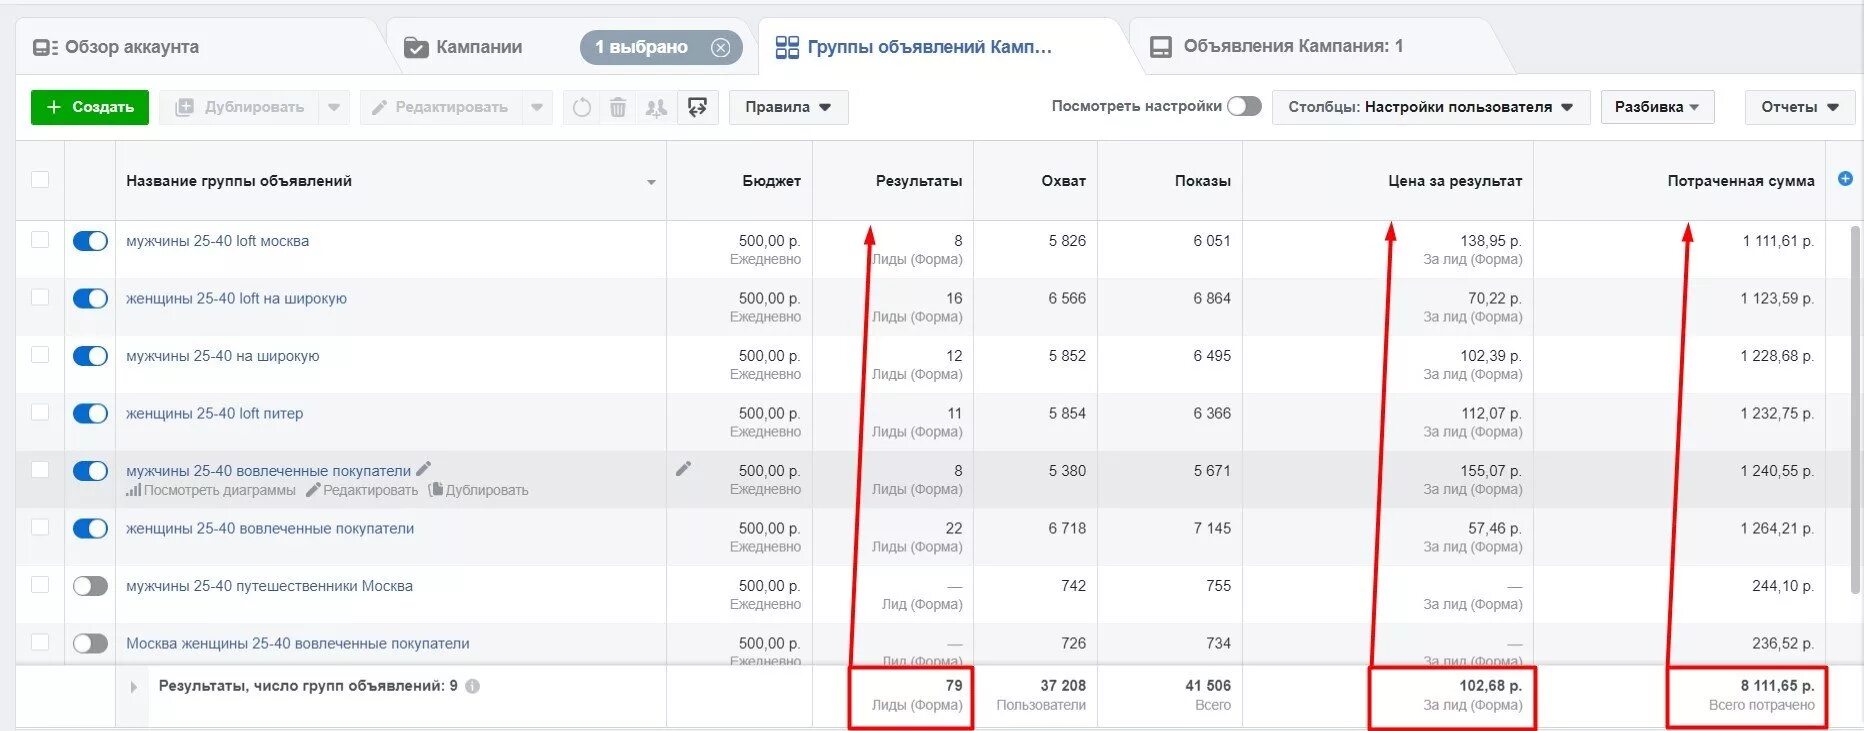Click the 'Дублировать' toolbar button
Viewport: 1864px width, 731px height.
tap(240, 107)
